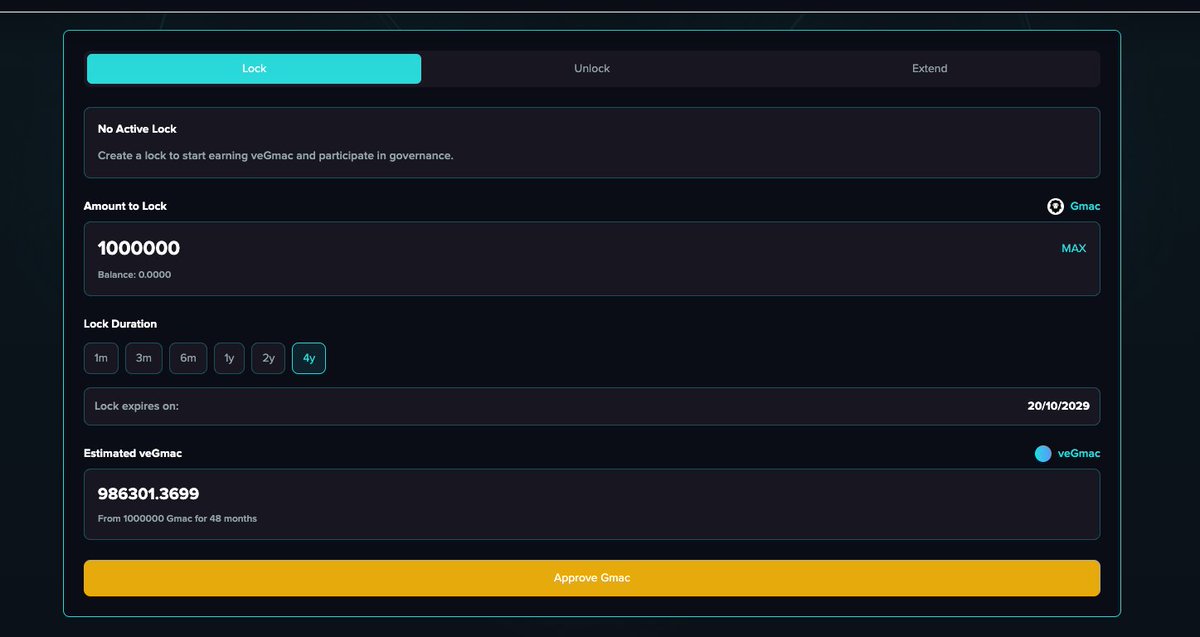
Task: Select the 1m lock duration
Action: pos(101,358)
